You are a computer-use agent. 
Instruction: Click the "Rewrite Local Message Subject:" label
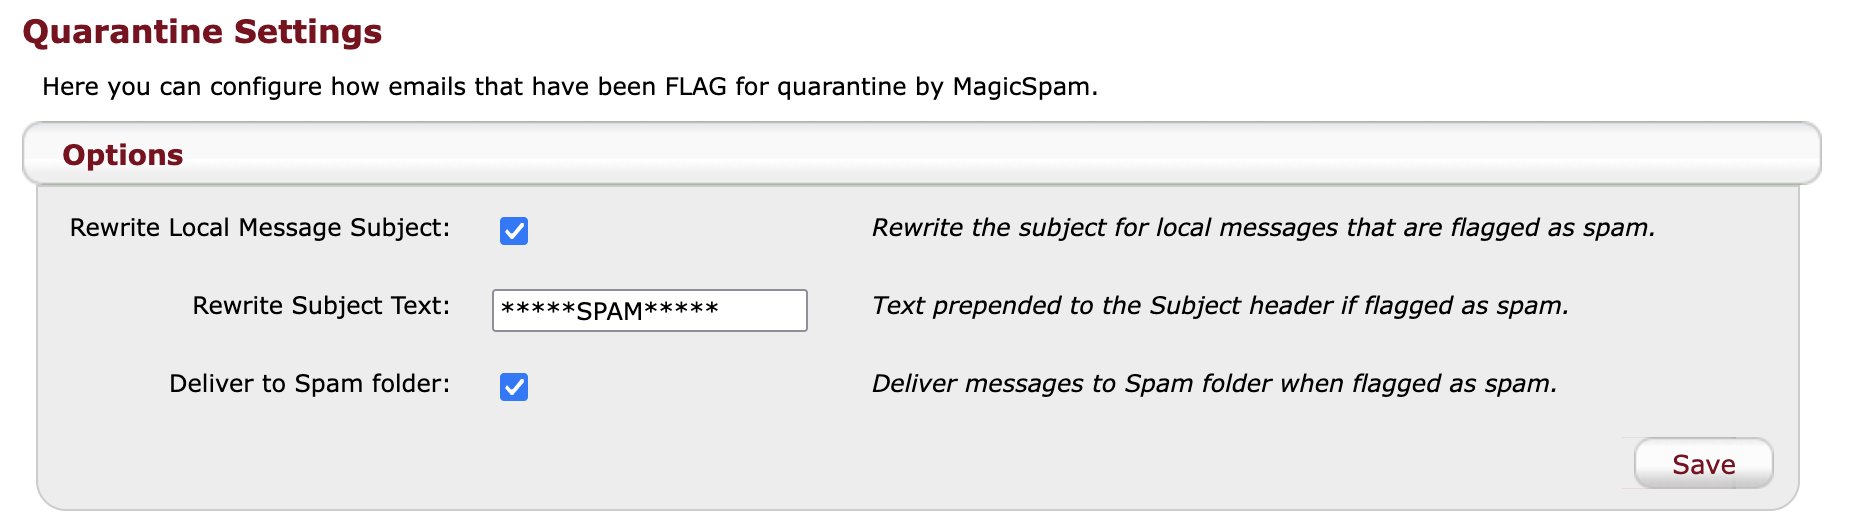[x=259, y=228]
